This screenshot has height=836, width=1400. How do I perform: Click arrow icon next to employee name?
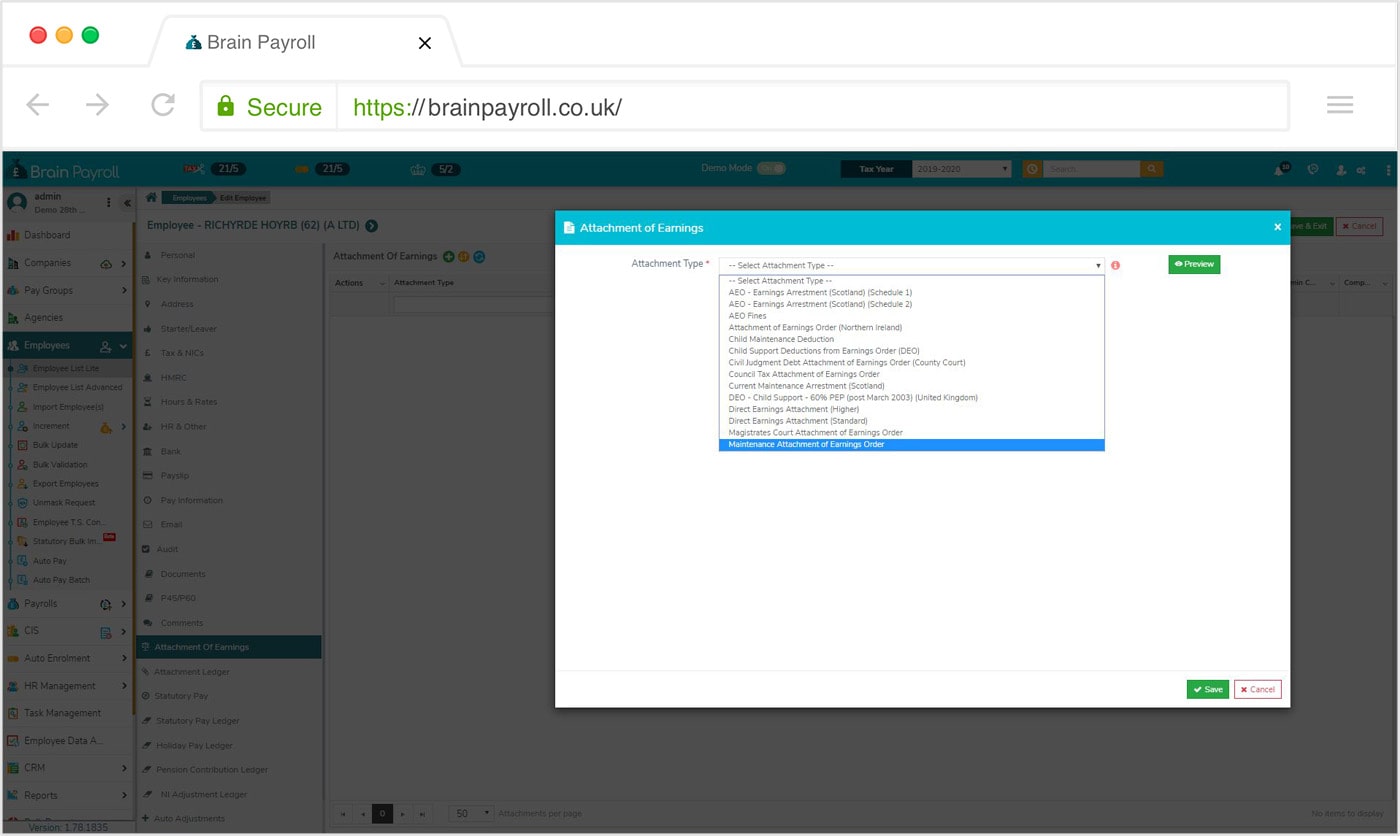[372, 226]
